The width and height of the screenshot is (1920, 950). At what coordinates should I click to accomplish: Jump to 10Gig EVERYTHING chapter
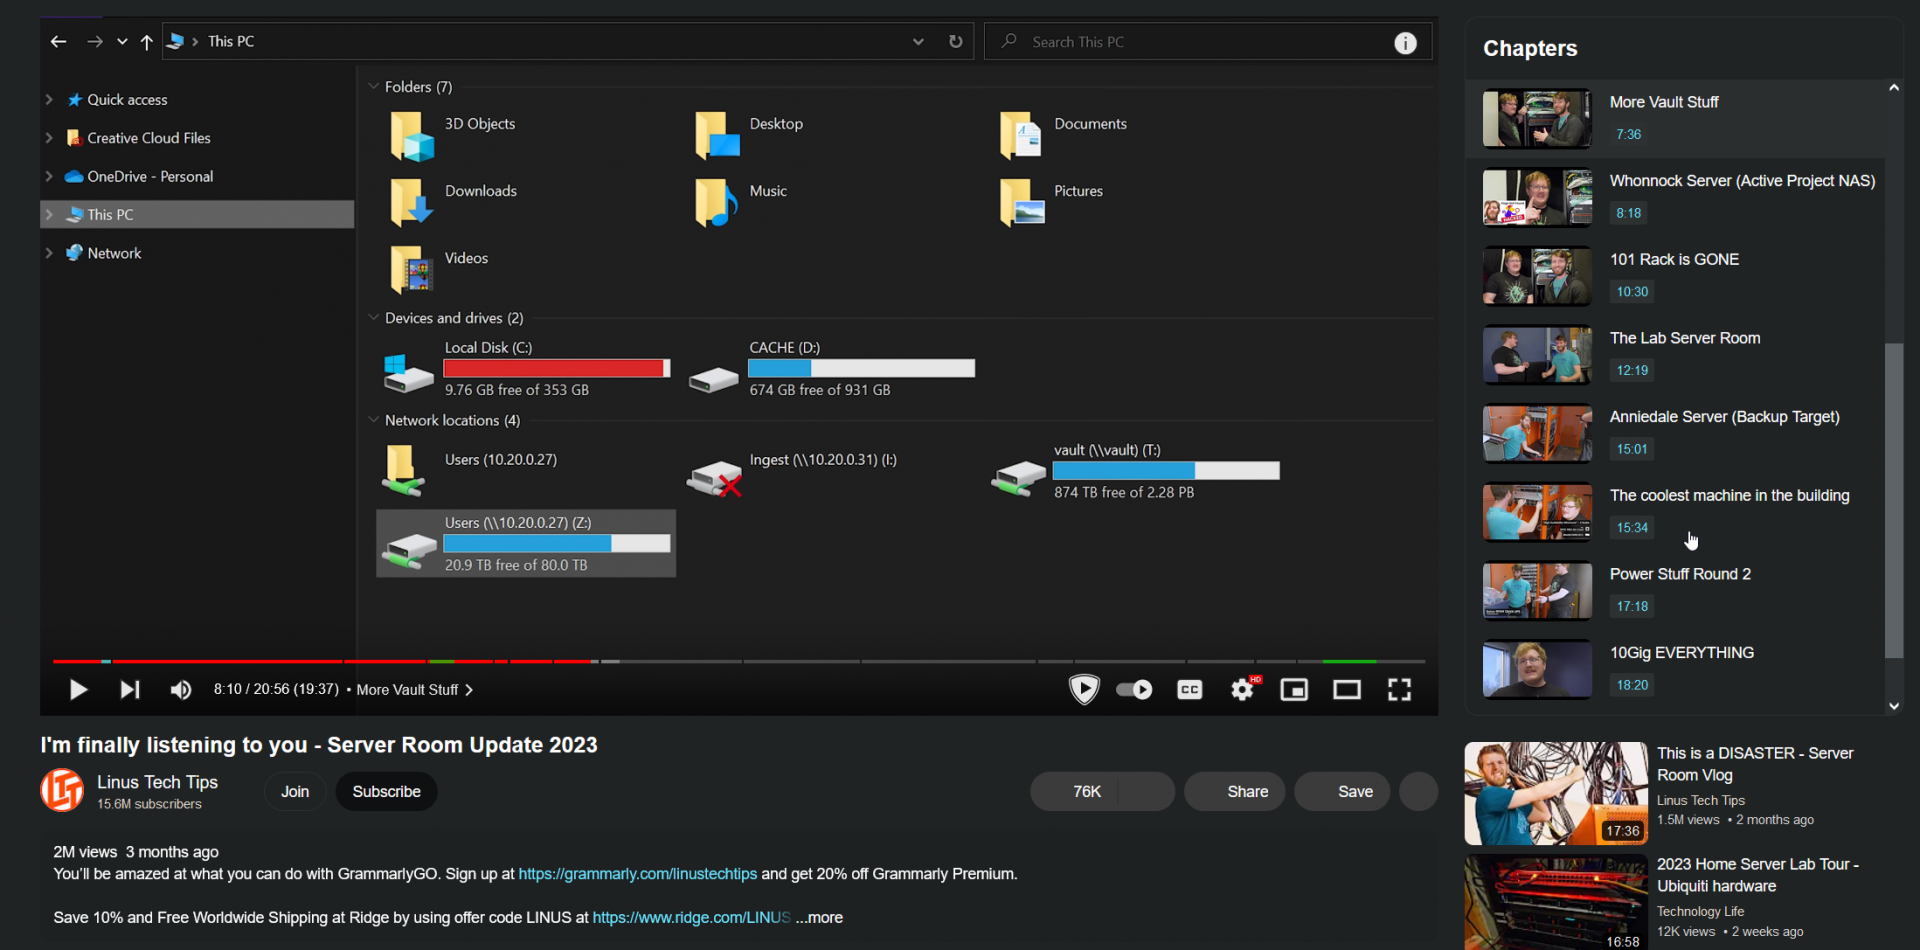click(1676, 669)
